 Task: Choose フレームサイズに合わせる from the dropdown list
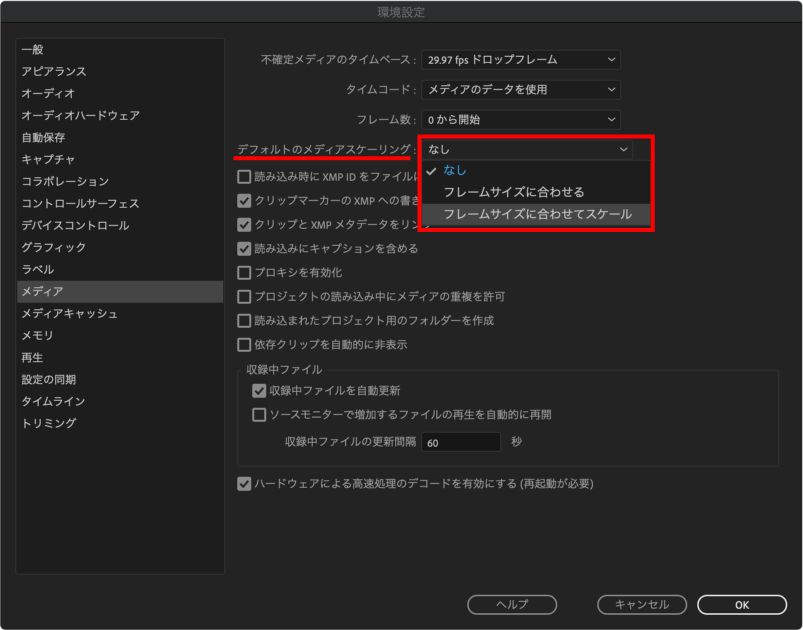513,192
